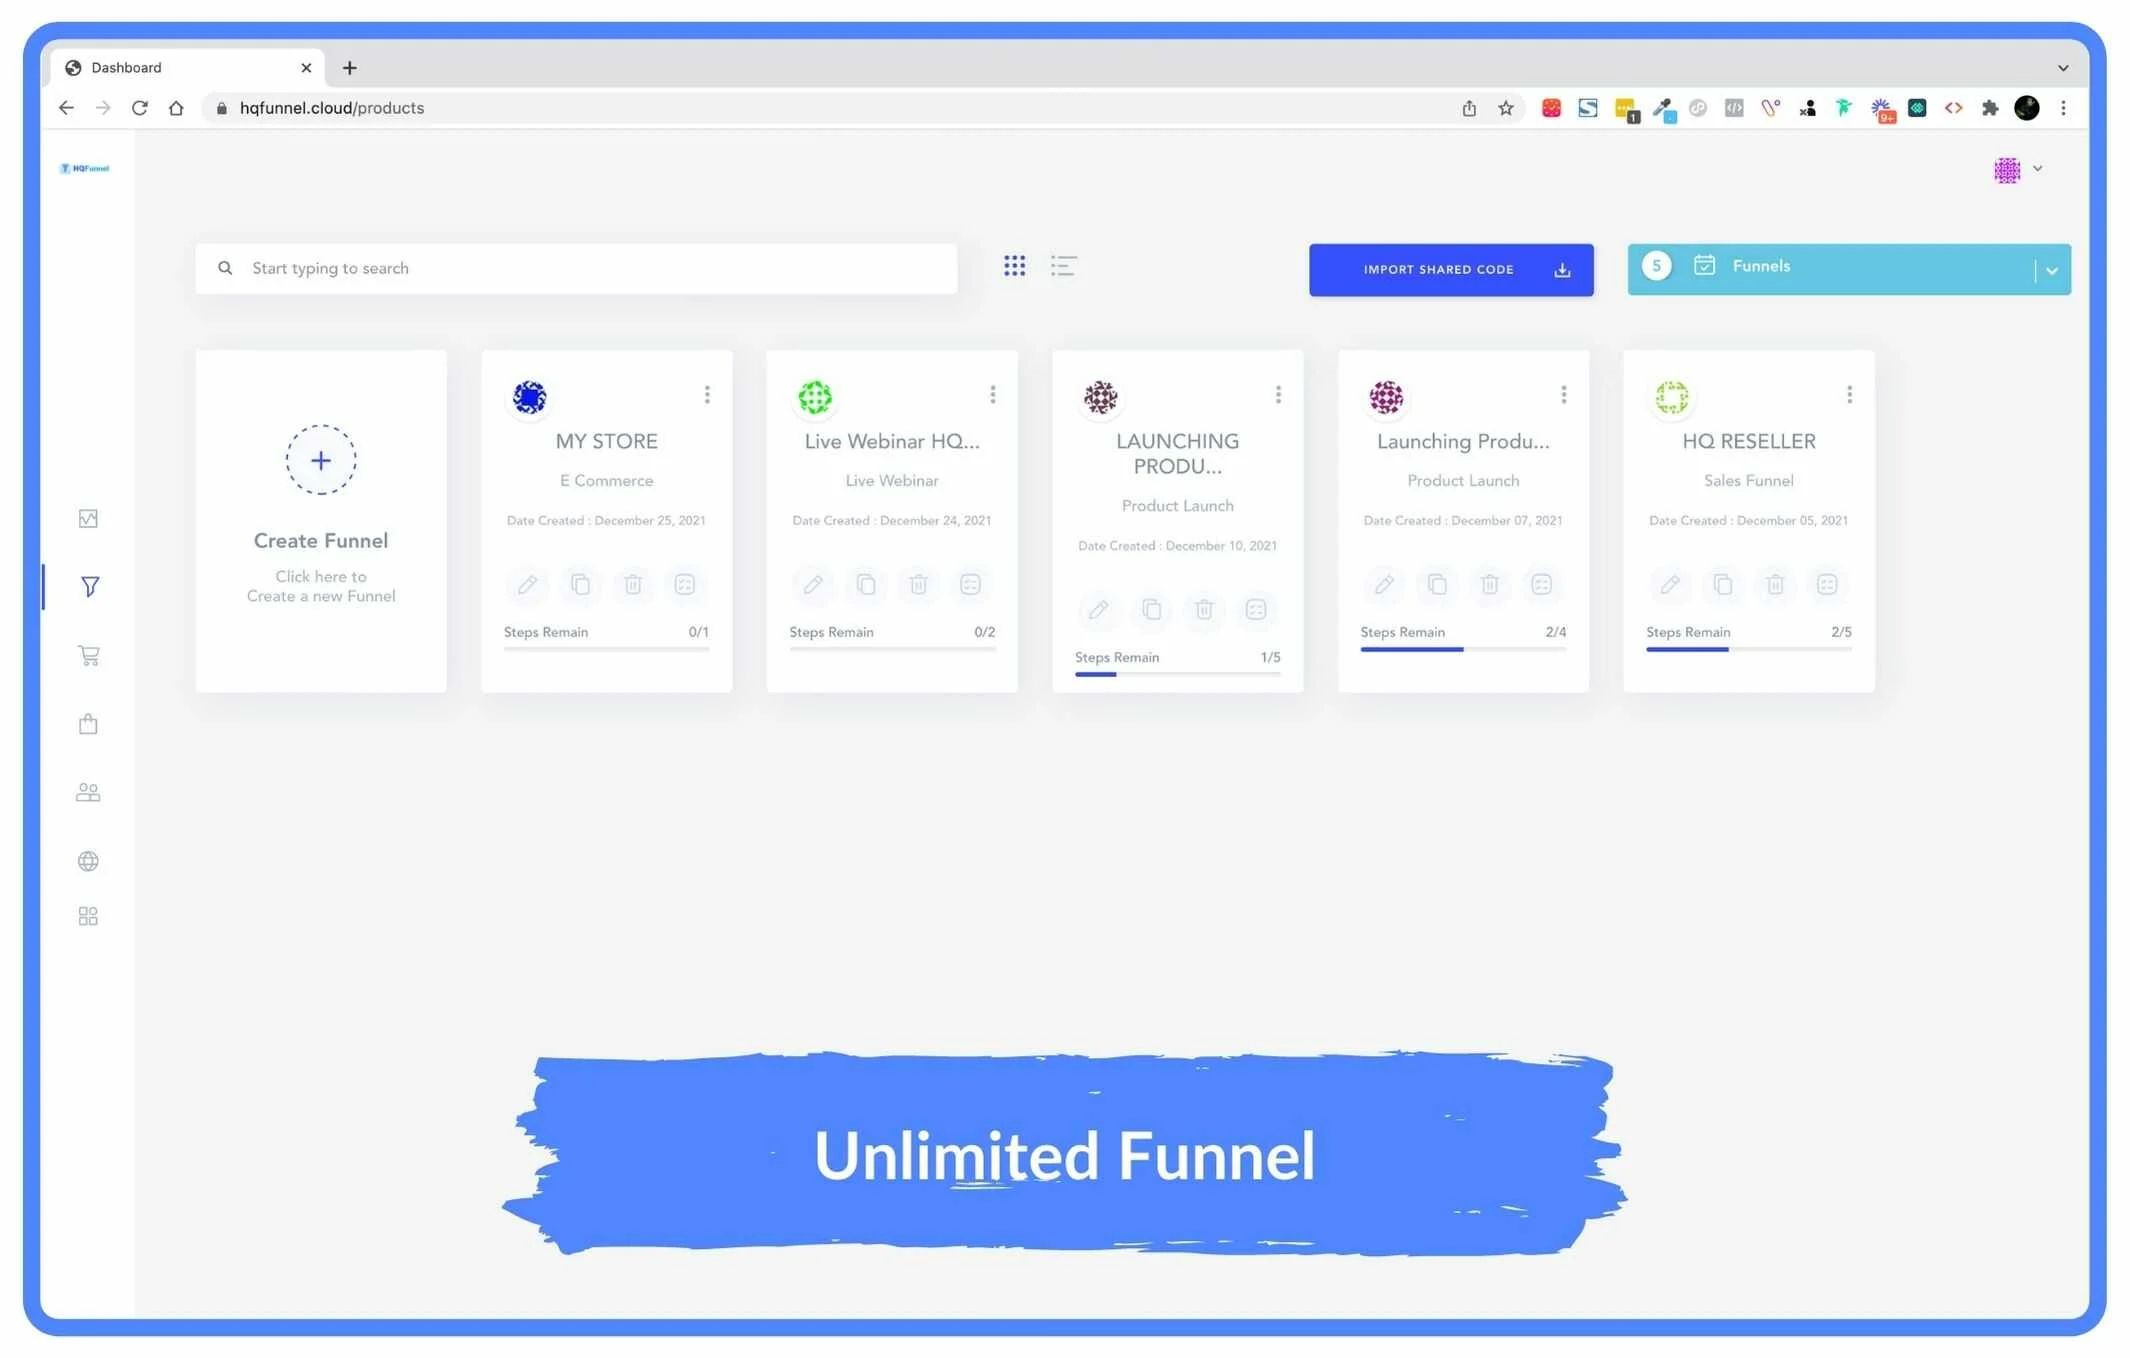Viewport: 2130px width, 1358px height.
Task: Switch to list view
Action: click(1063, 266)
